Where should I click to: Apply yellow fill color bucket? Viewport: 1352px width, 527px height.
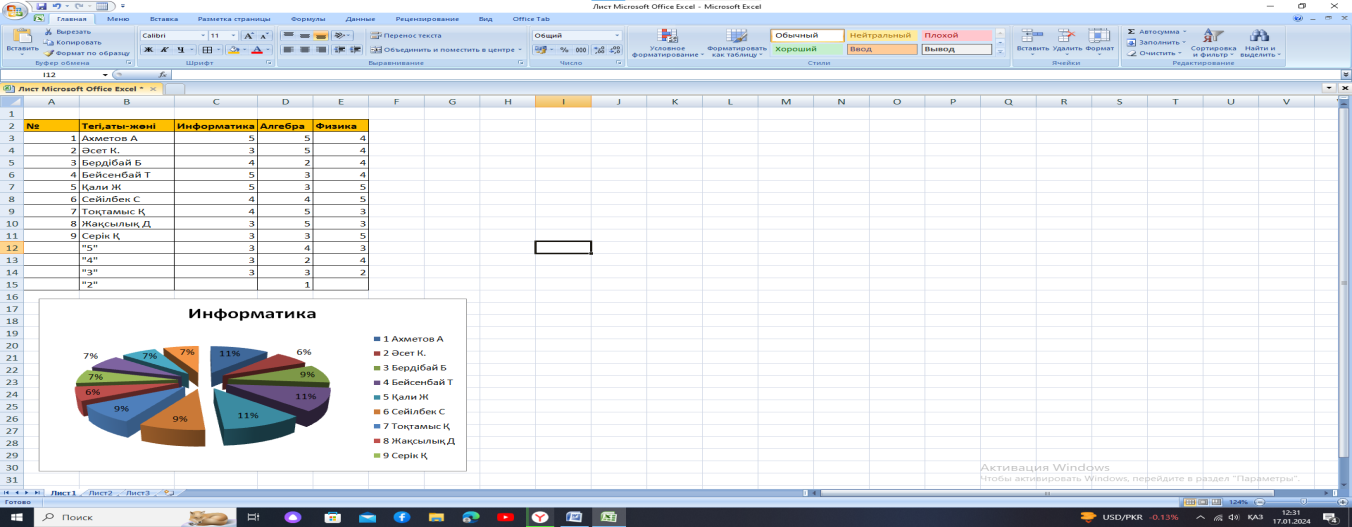point(233,49)
